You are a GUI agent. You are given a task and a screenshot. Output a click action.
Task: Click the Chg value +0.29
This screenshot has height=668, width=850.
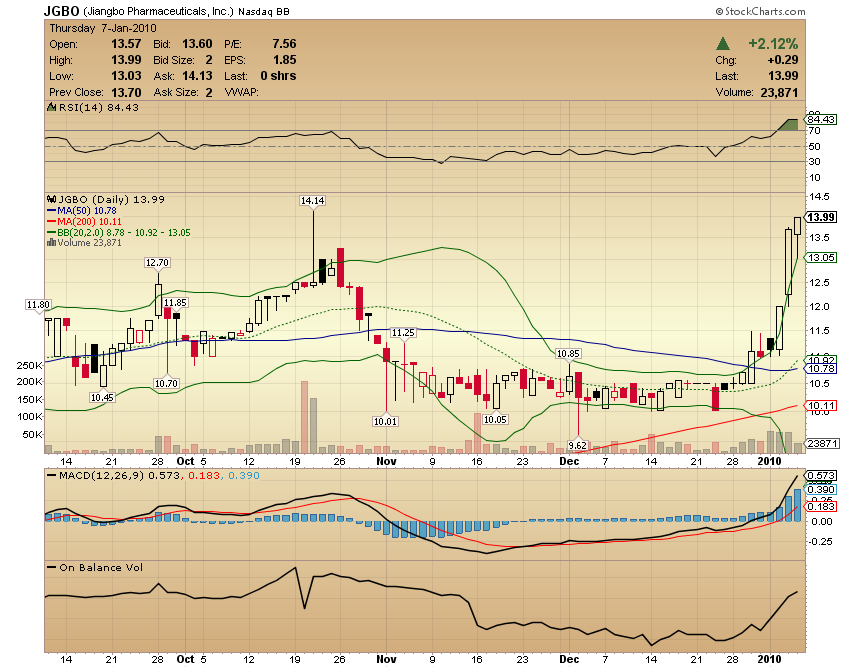(x=782, y=60)
